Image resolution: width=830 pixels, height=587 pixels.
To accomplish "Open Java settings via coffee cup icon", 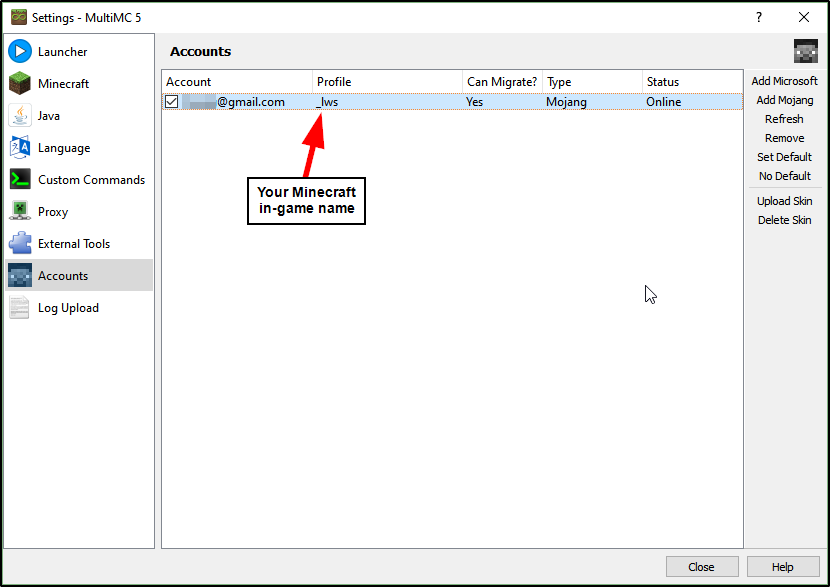I will click(20, 116).
